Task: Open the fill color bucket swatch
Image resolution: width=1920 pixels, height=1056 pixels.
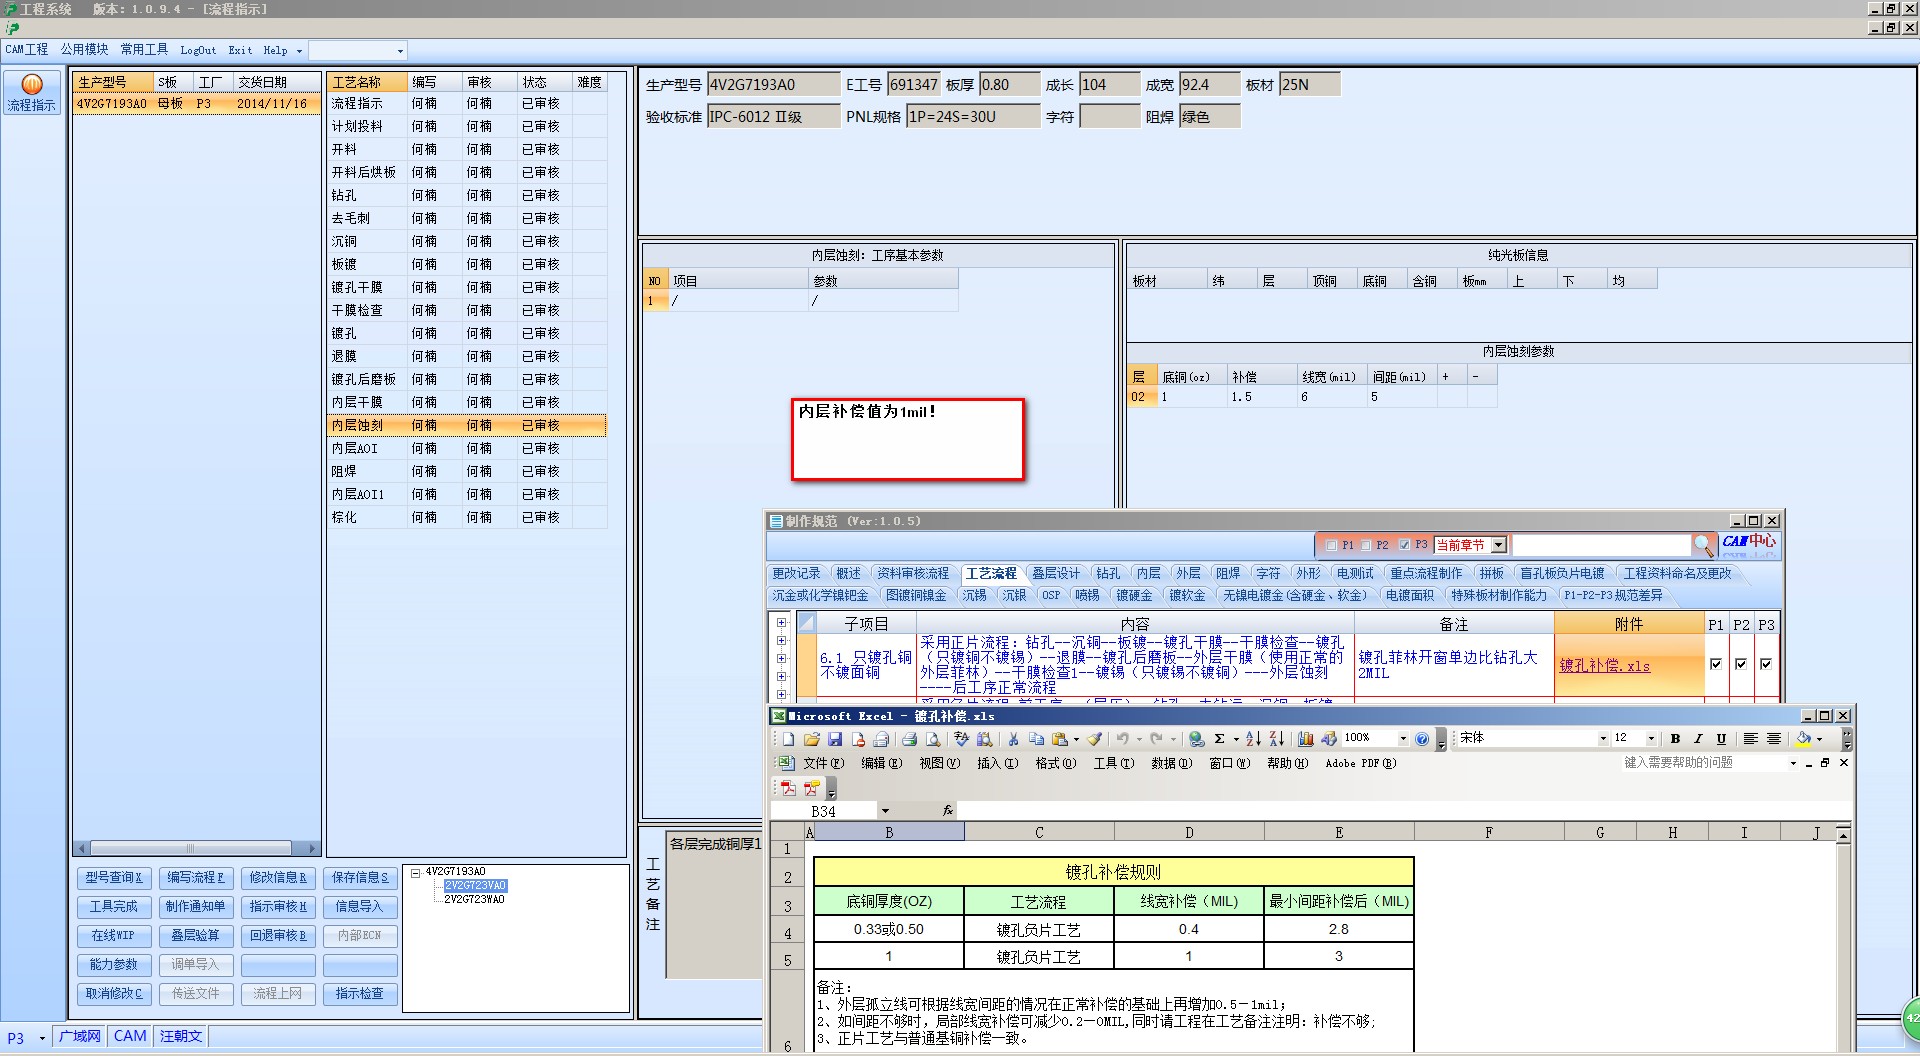Action: click(x=1803, y=739)
